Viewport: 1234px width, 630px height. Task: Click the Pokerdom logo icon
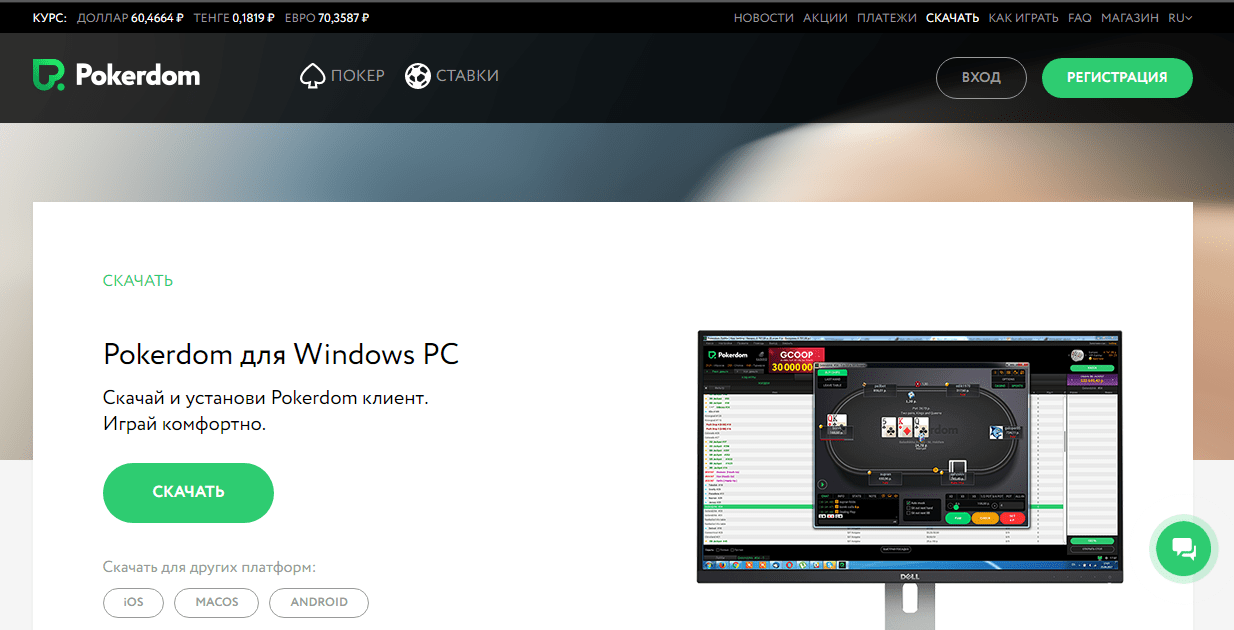coord(49,75)
